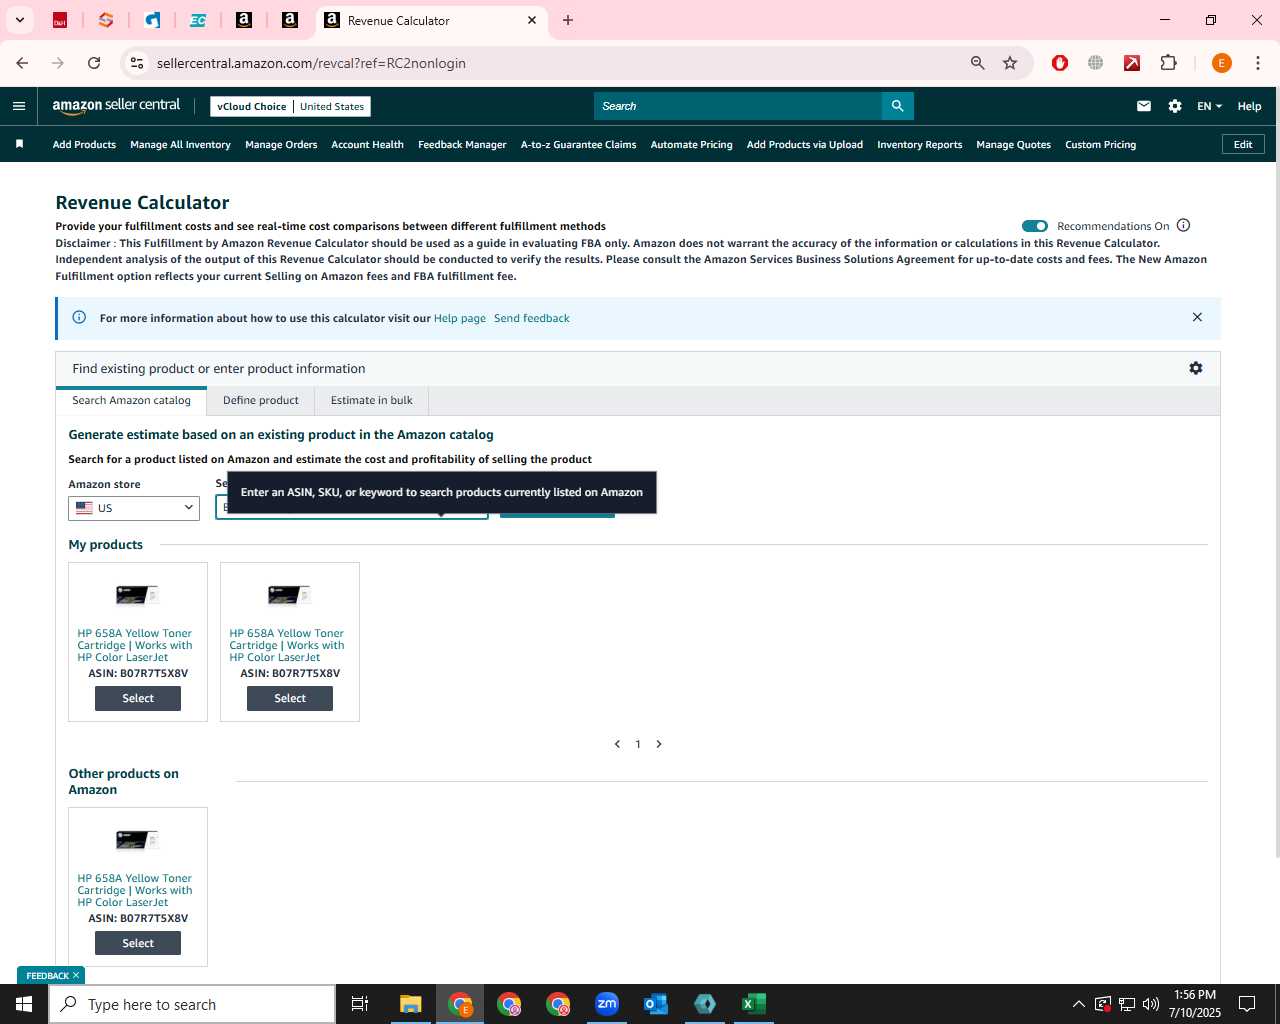1280x1024 pixels.
Task: Open Inventory Reports
Action: tap(919, 144)
